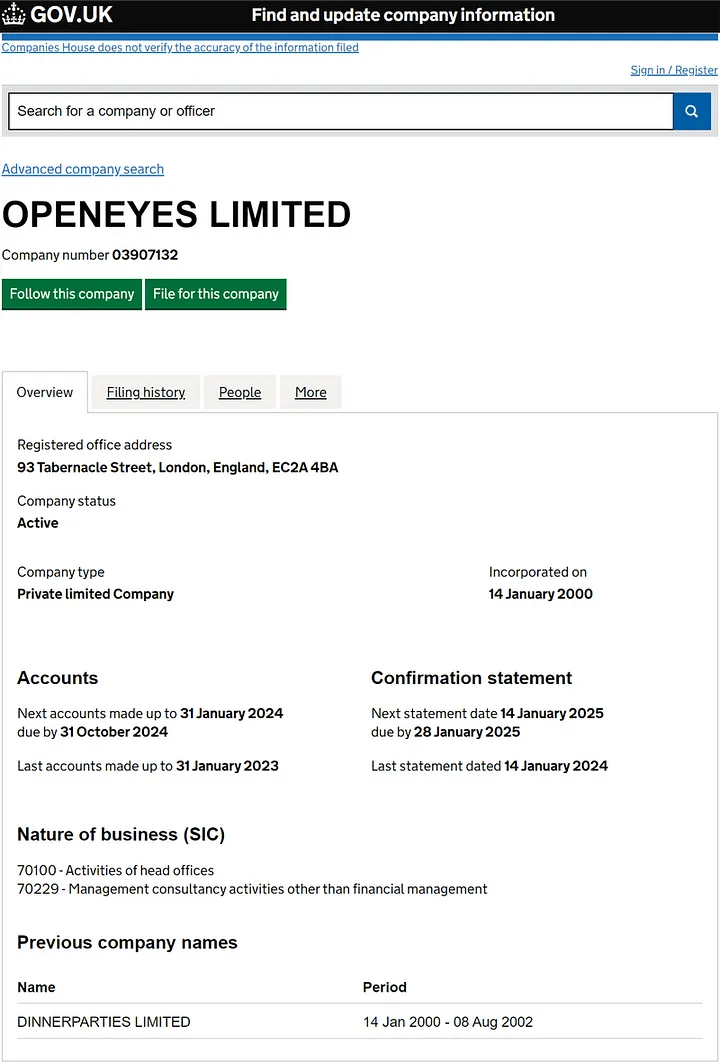Click the Accounts section heading
Viewport: 720px width, 1062px height.
58,678
